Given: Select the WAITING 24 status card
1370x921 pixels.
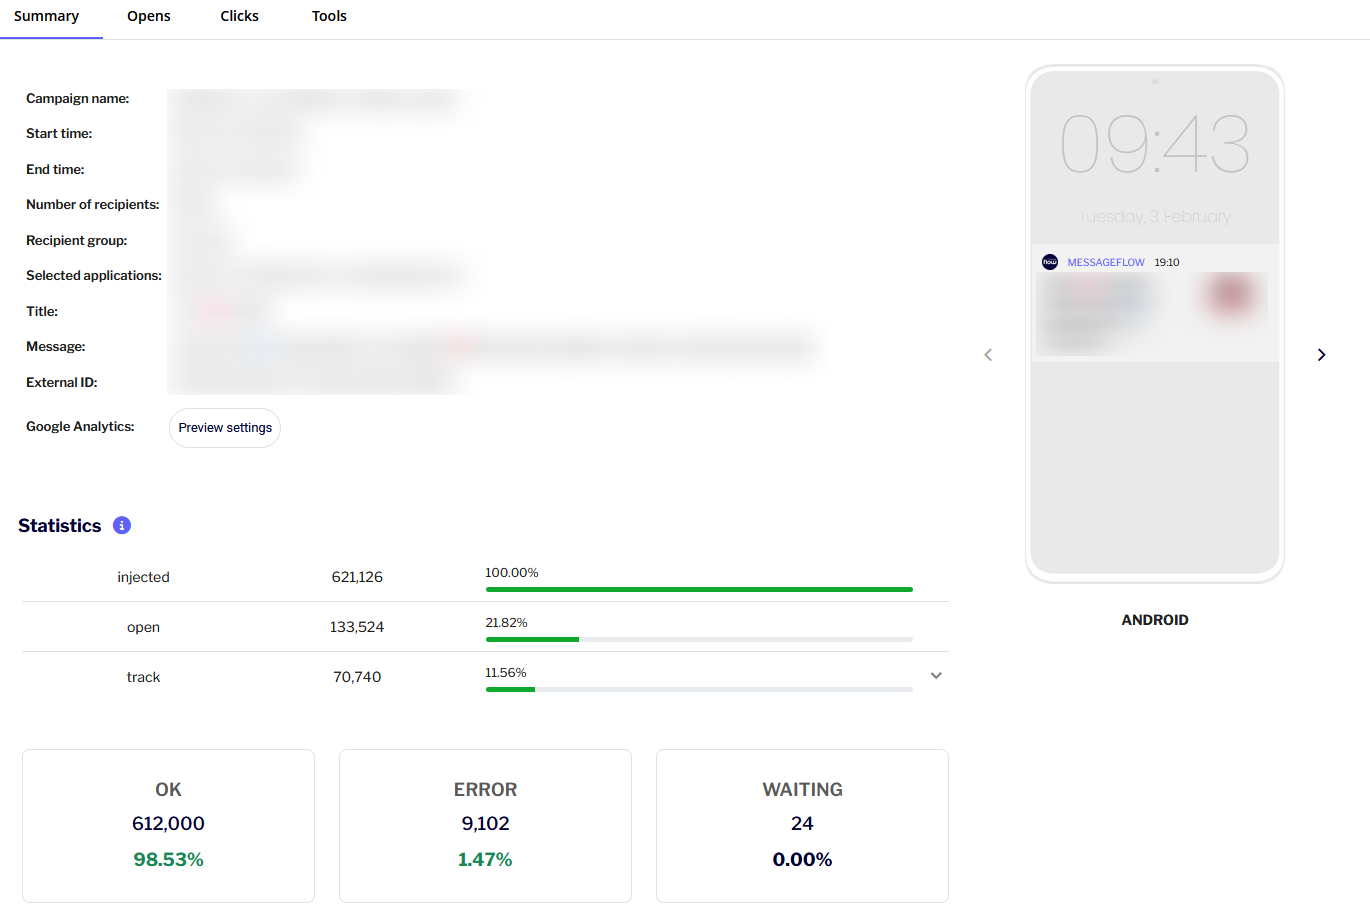Looking at the screenshot, I should [802, 825].
